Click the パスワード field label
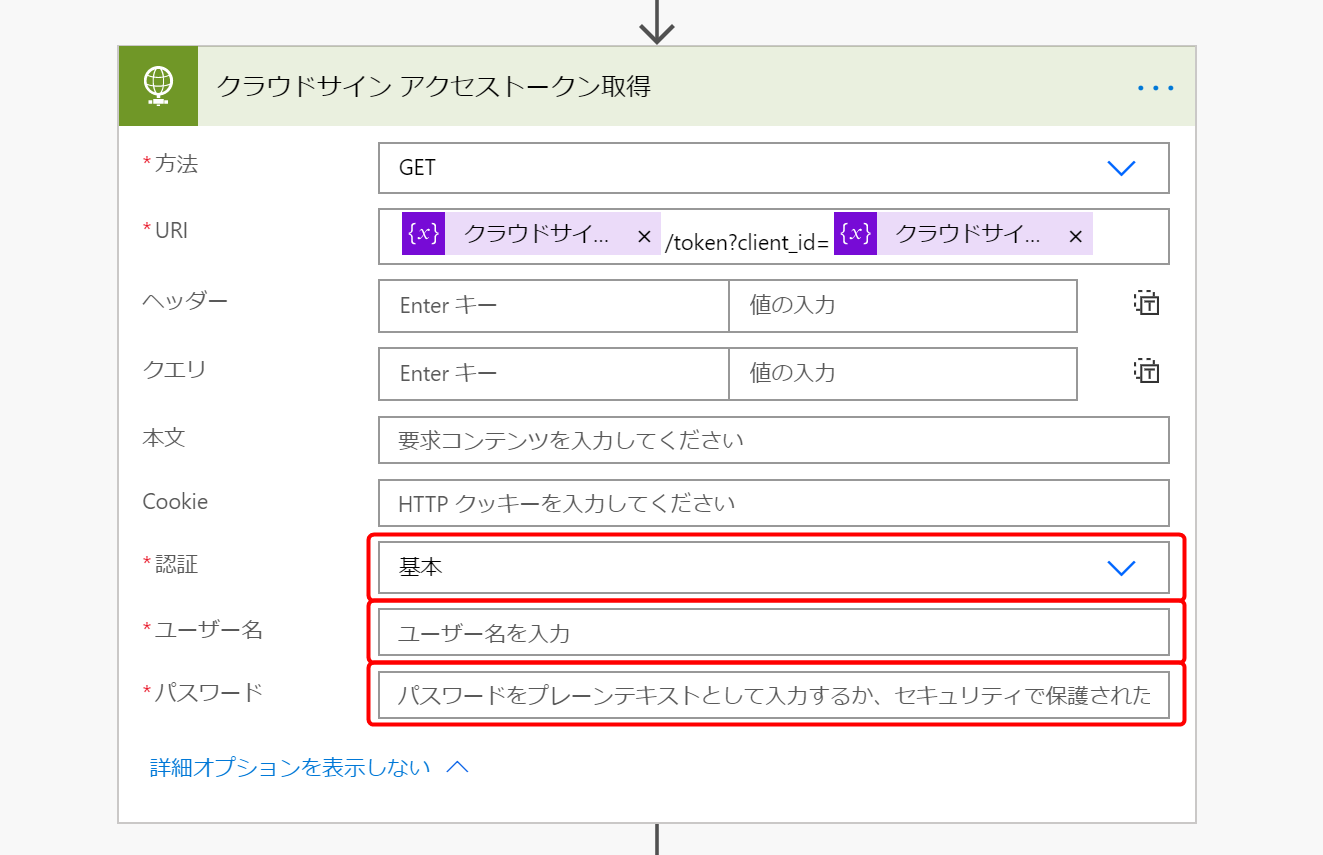 click(208, 692)
